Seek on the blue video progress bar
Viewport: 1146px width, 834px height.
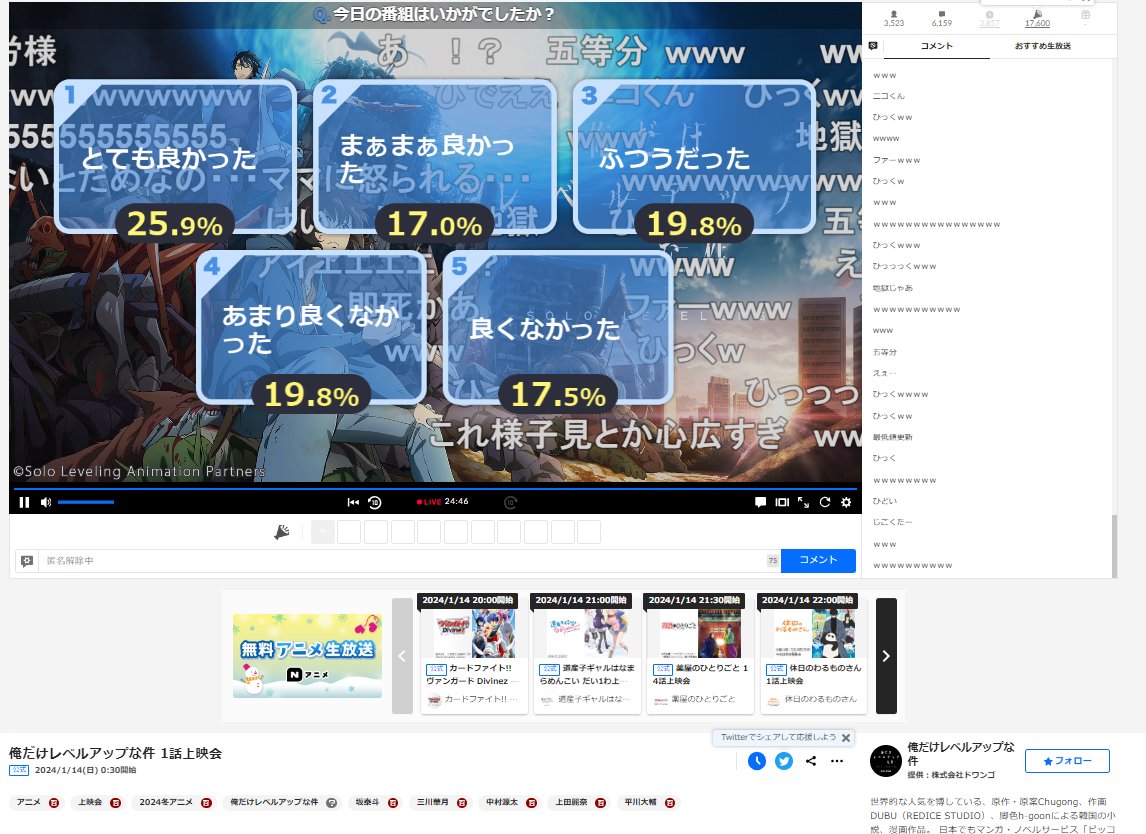click(435, 488)
